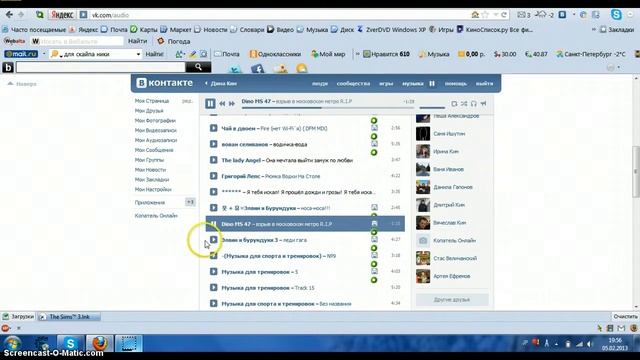640x360 pixels.
Task: Open the address bar history dropdown arrow
Action: coord(495,15)
